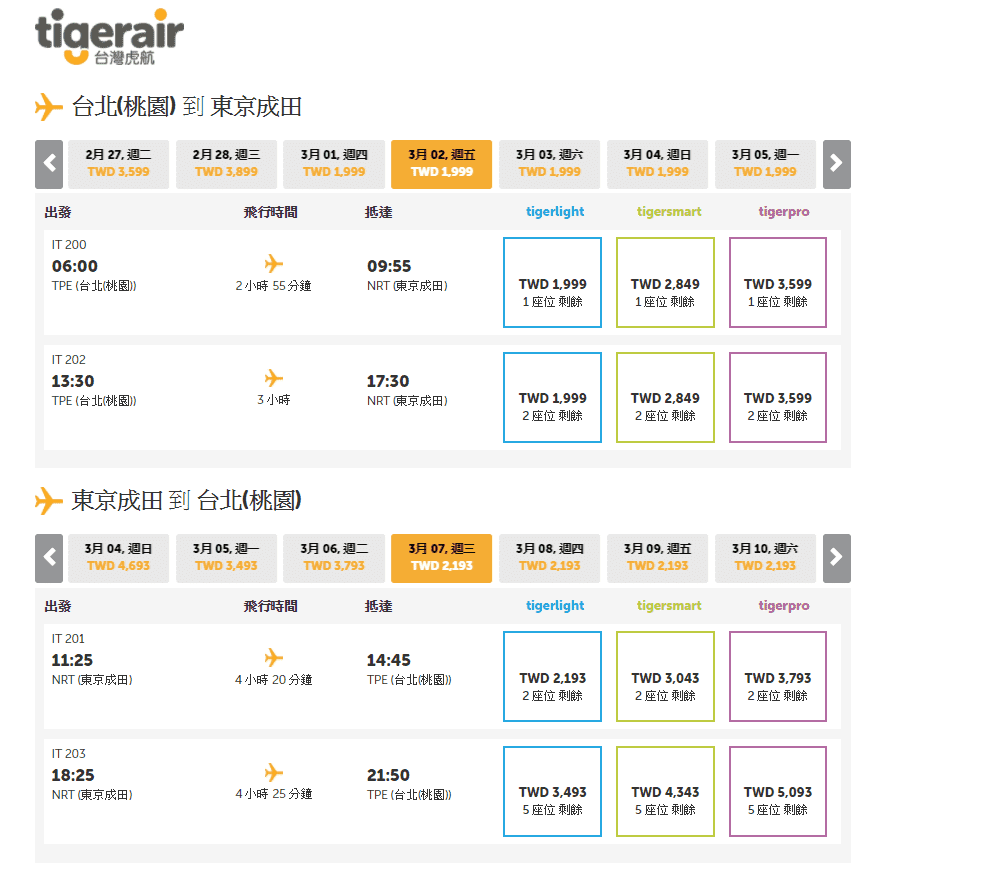Viewport: 987px width, 876px height.
Task: Select return date 3月 09 週五 tab
Action: (658, 558)
